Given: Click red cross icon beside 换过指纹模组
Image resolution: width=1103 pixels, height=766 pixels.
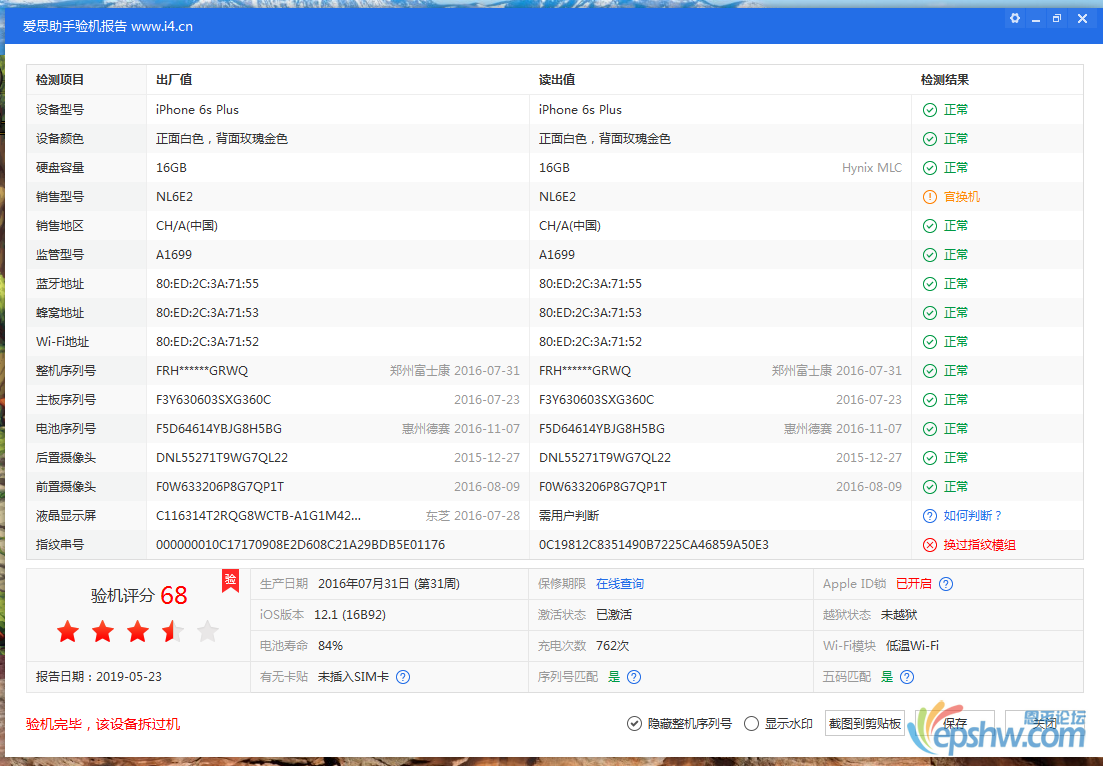Looking at the screenshot, I should [x=930, y=545].
